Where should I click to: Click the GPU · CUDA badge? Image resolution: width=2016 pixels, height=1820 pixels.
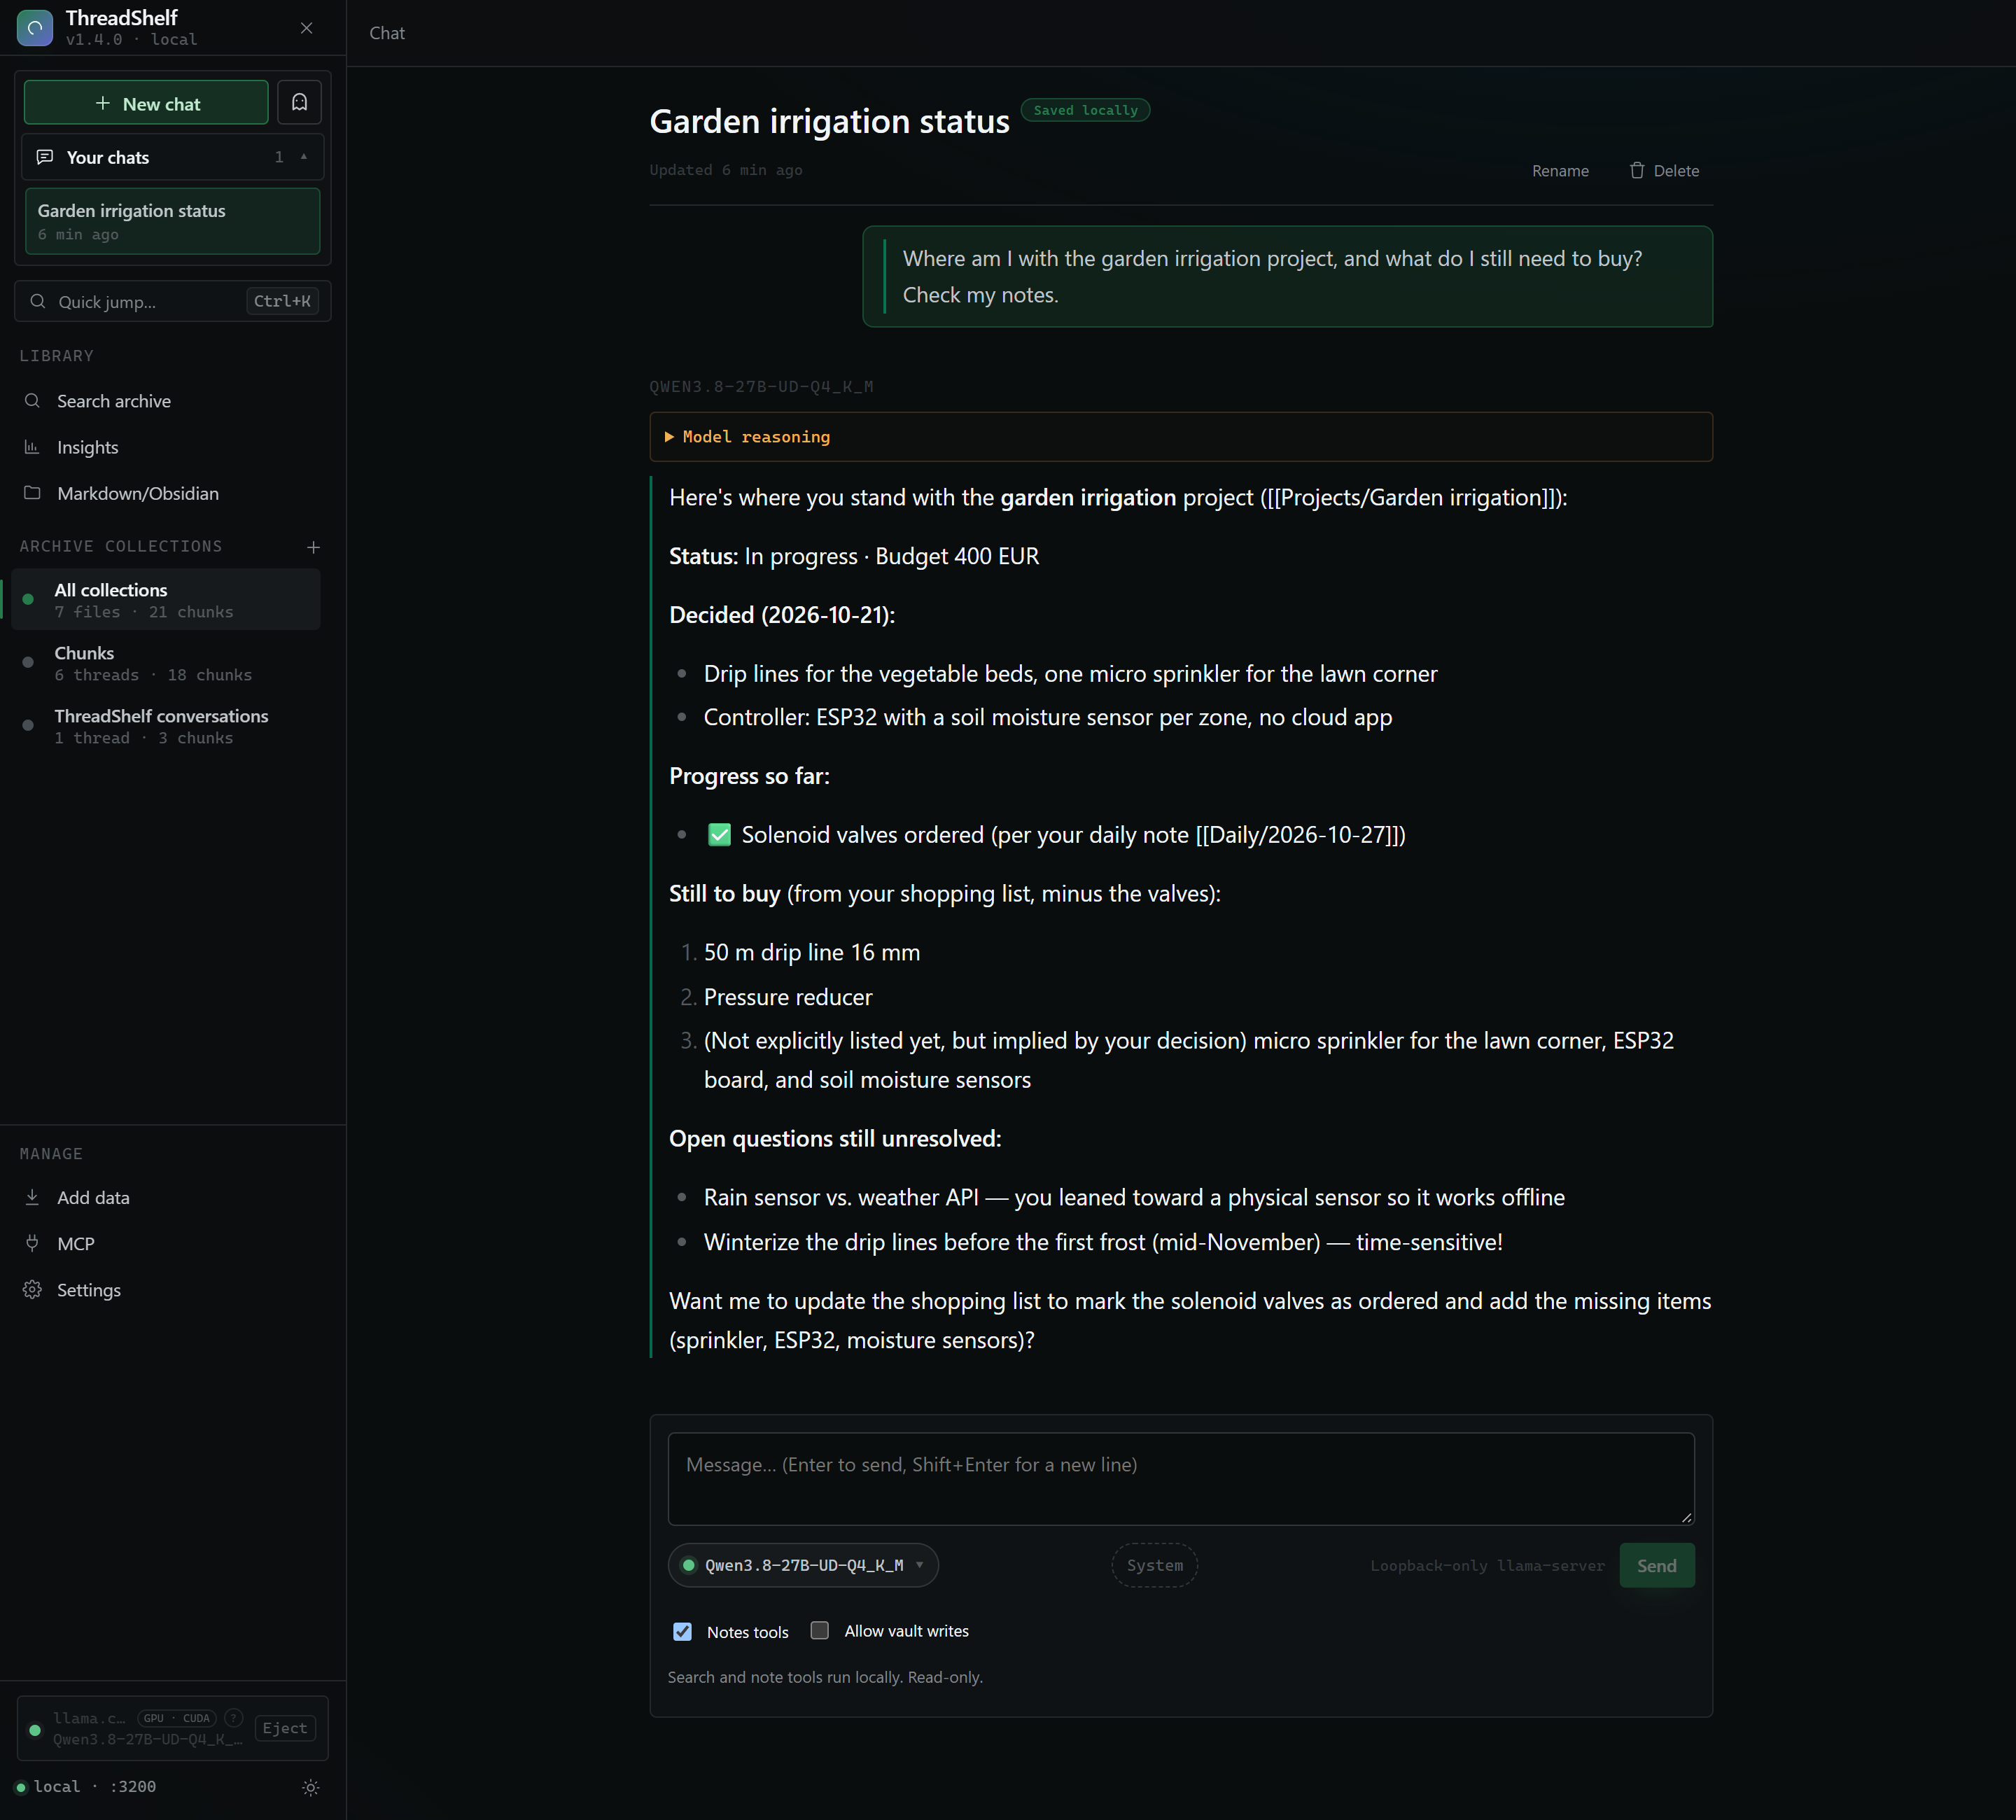tap(177, 1718)
